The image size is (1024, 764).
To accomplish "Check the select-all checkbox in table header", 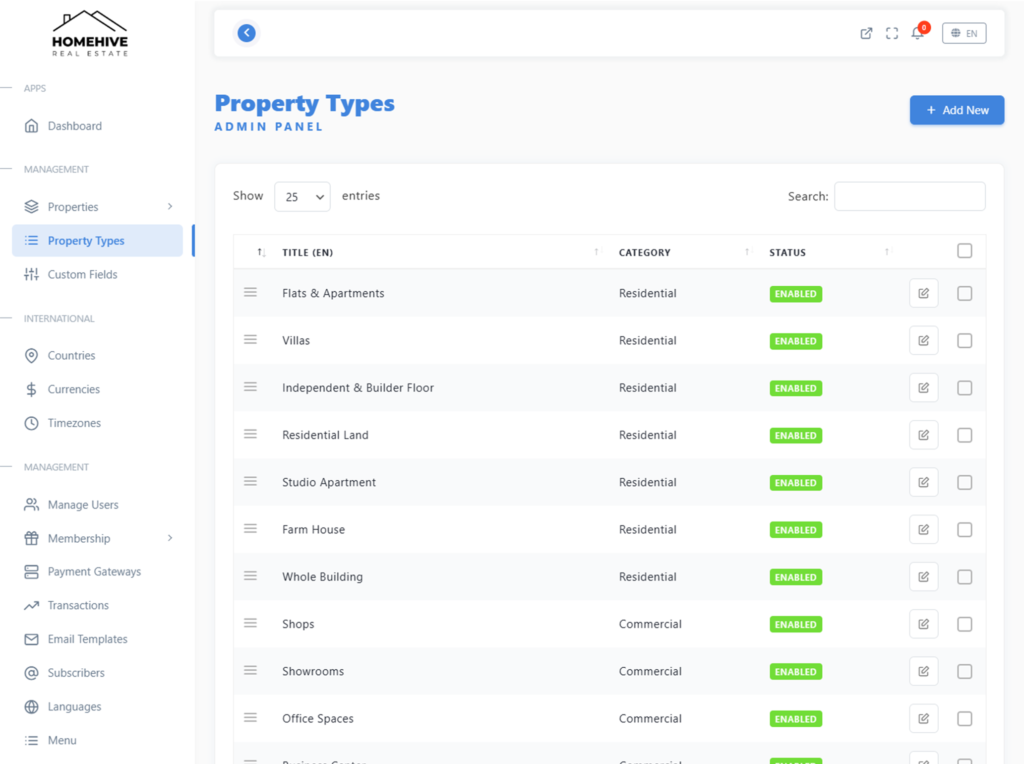I will [x=964, y=251].
